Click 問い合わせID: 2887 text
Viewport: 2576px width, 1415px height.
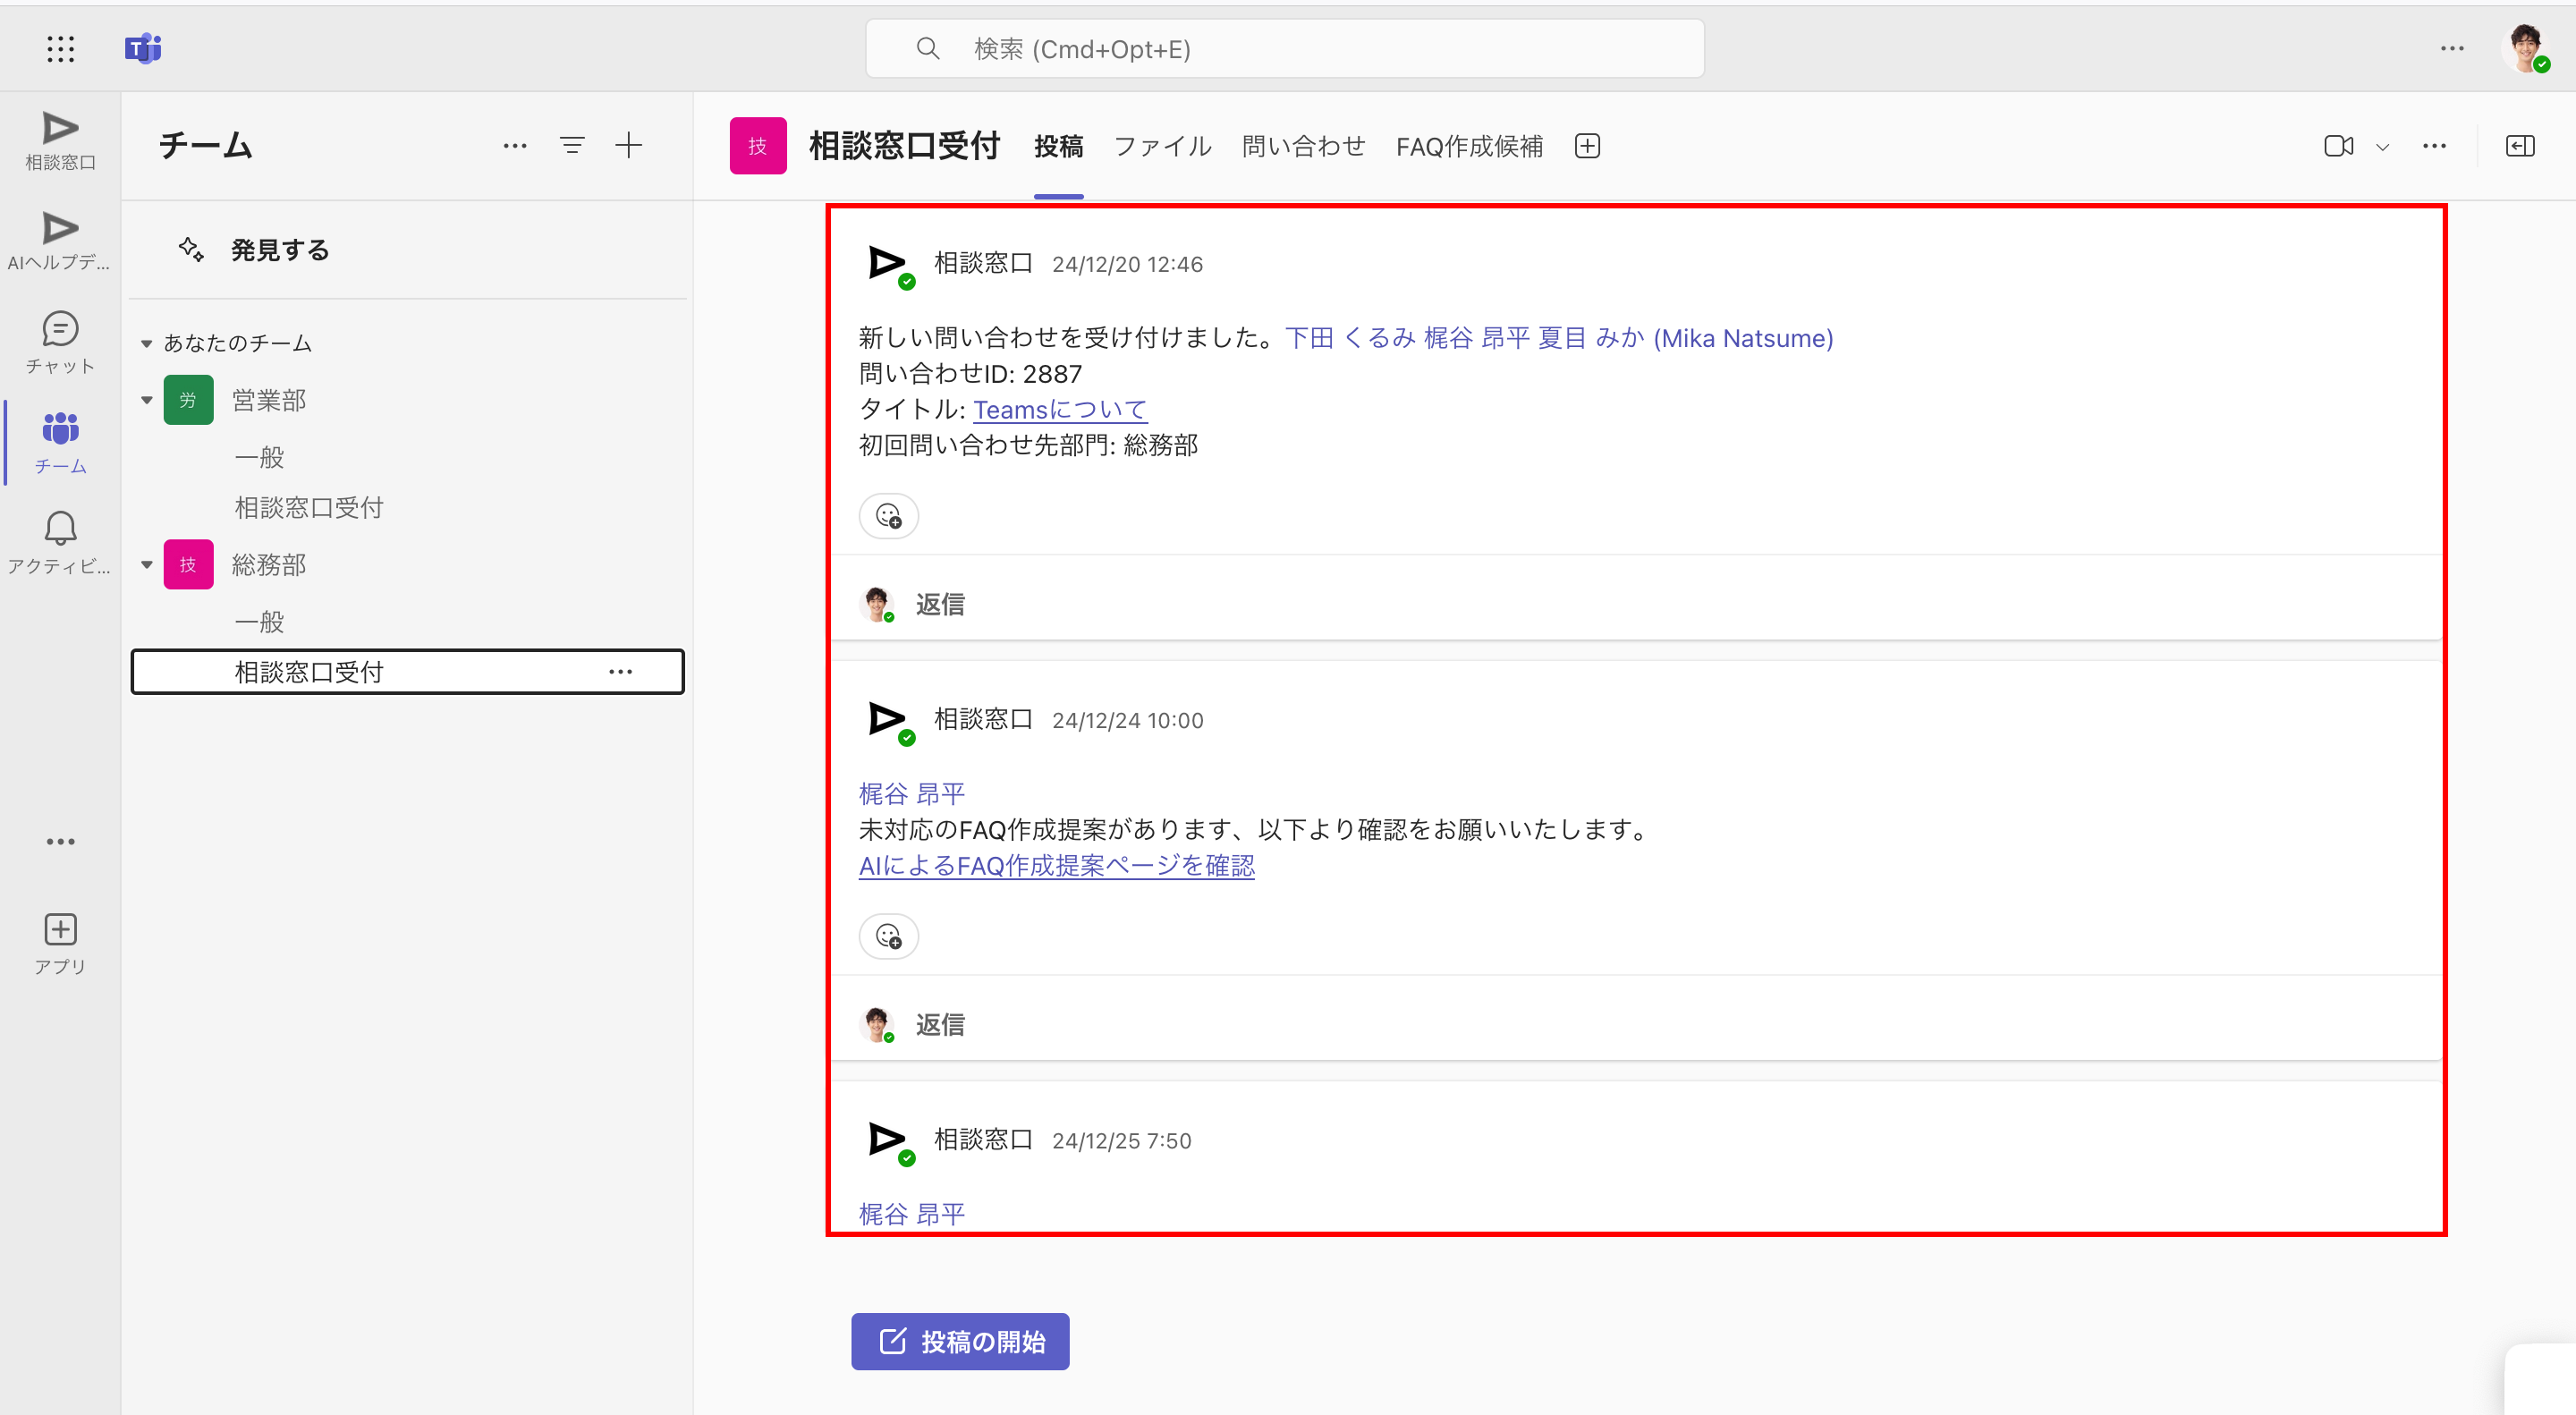click(970, 374)
